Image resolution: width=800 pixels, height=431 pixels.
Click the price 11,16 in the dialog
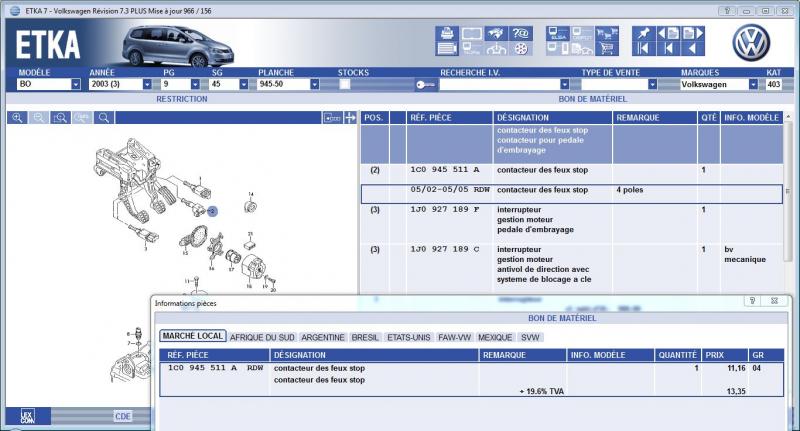tap(736, 368)
